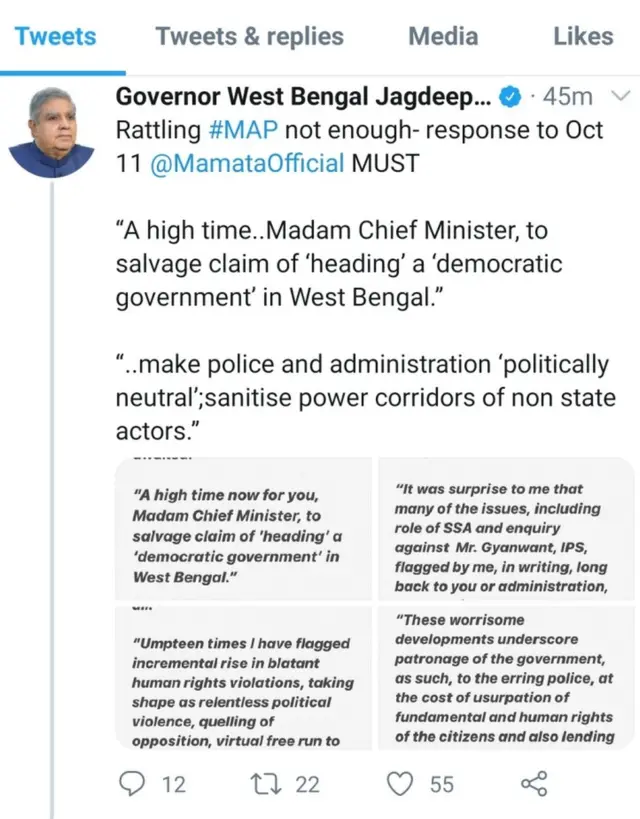The image size is (640, 819).
Task: Go to the Likes tab
Action: click(x=583, y=37)
